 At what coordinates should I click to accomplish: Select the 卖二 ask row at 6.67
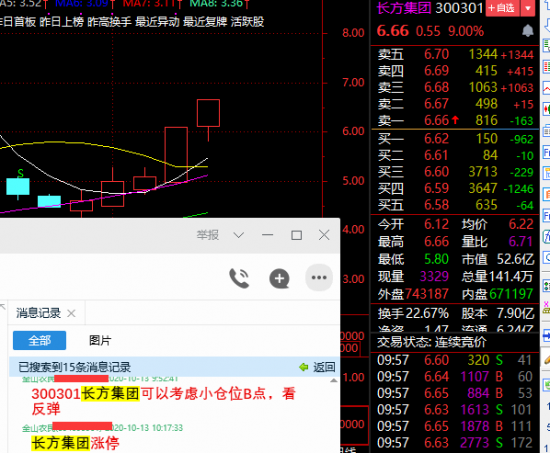click(x=455, y=104)
